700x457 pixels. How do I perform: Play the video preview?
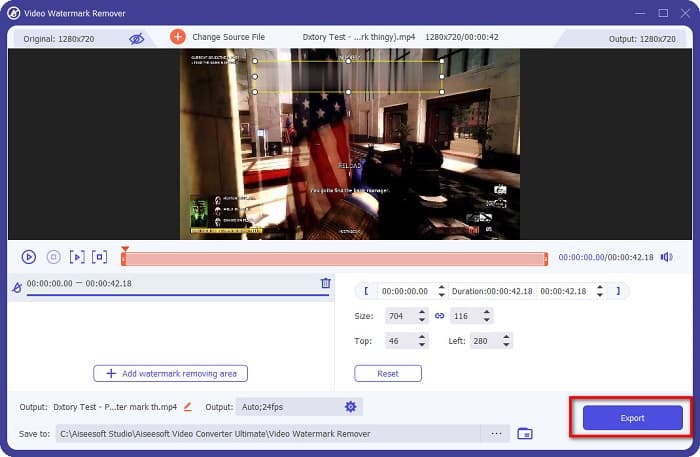click(x=29, y=257)
